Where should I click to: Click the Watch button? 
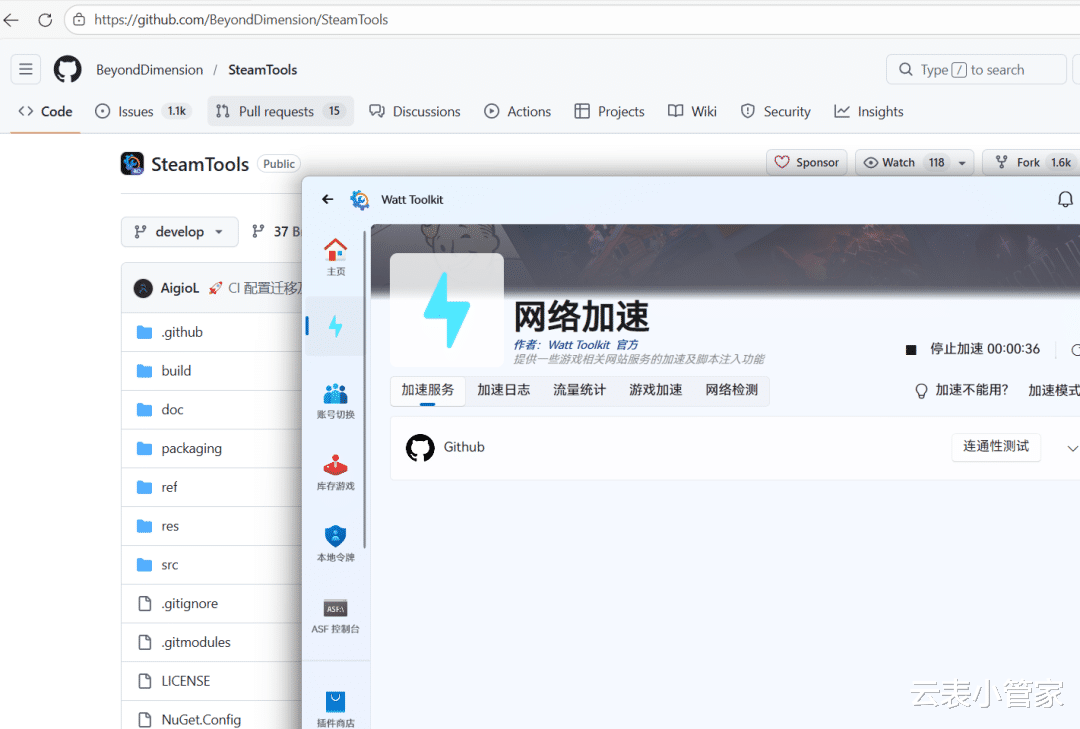[904, 163]
